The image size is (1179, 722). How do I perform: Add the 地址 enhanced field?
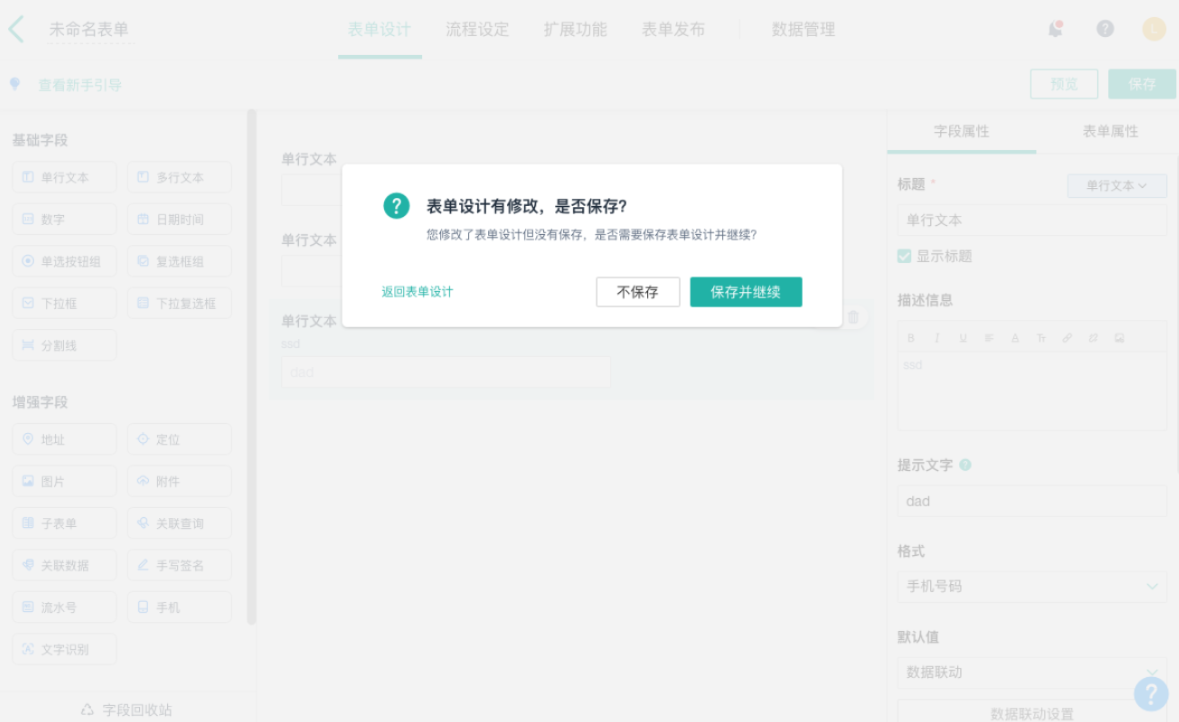point(65,439)
